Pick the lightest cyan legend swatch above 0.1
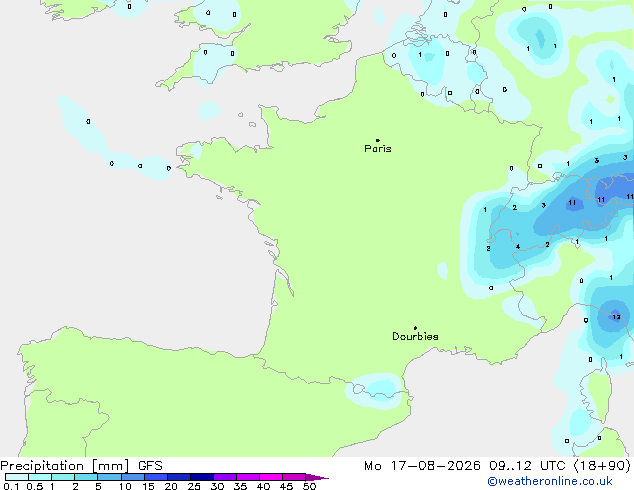 tap(17, 477)
